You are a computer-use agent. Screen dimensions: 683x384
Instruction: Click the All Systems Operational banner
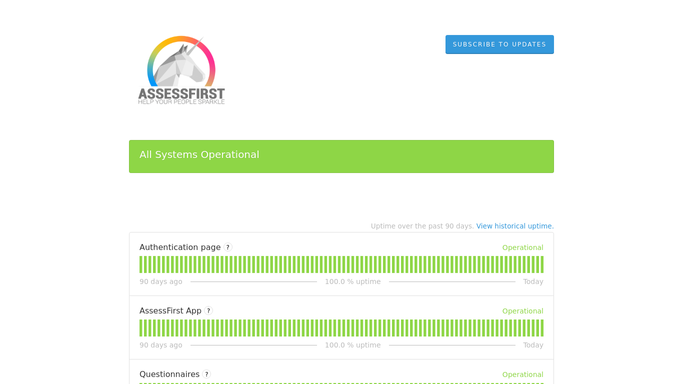coord(342,156)
